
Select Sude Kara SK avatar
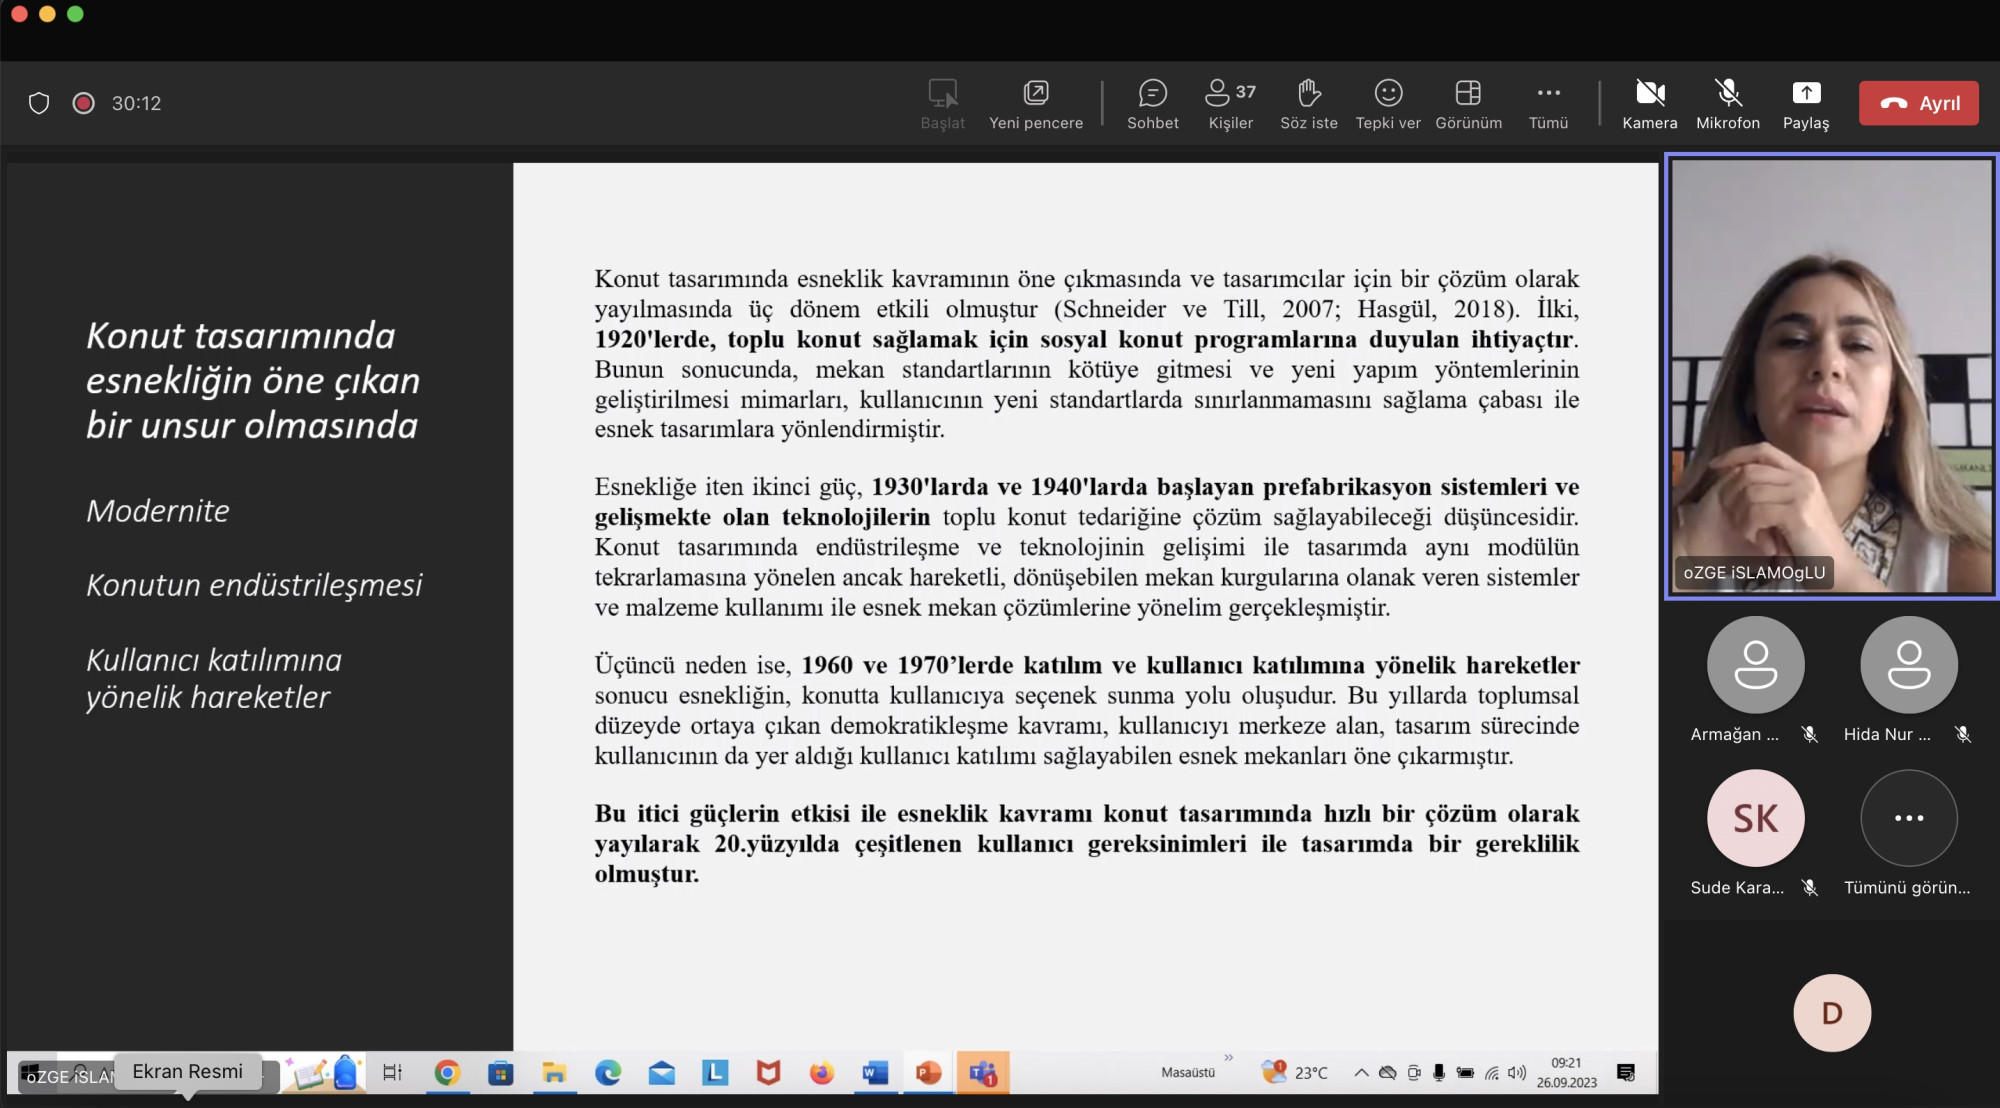tap(1755, 818)
